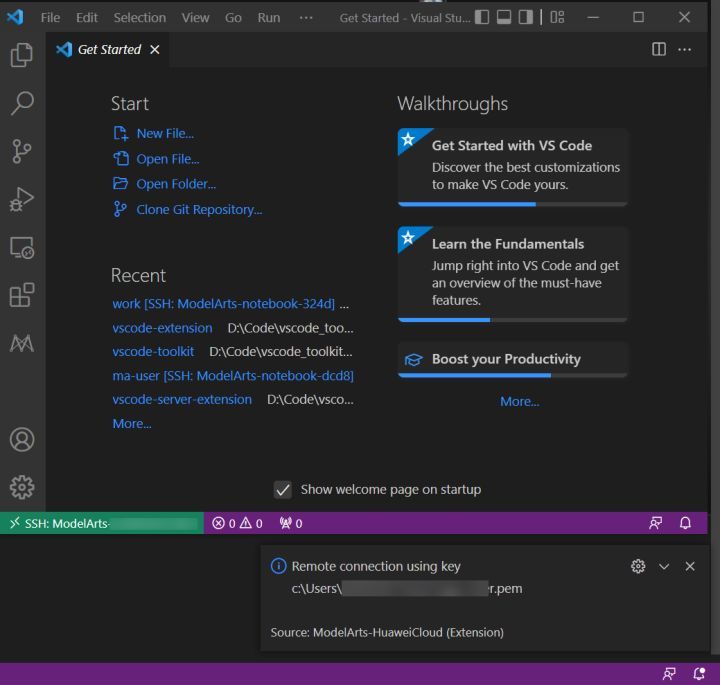This screenshot has height=685, width=720.
Task: Toggle the bottom panel layout icon
Action: click(x=504, y=17)
